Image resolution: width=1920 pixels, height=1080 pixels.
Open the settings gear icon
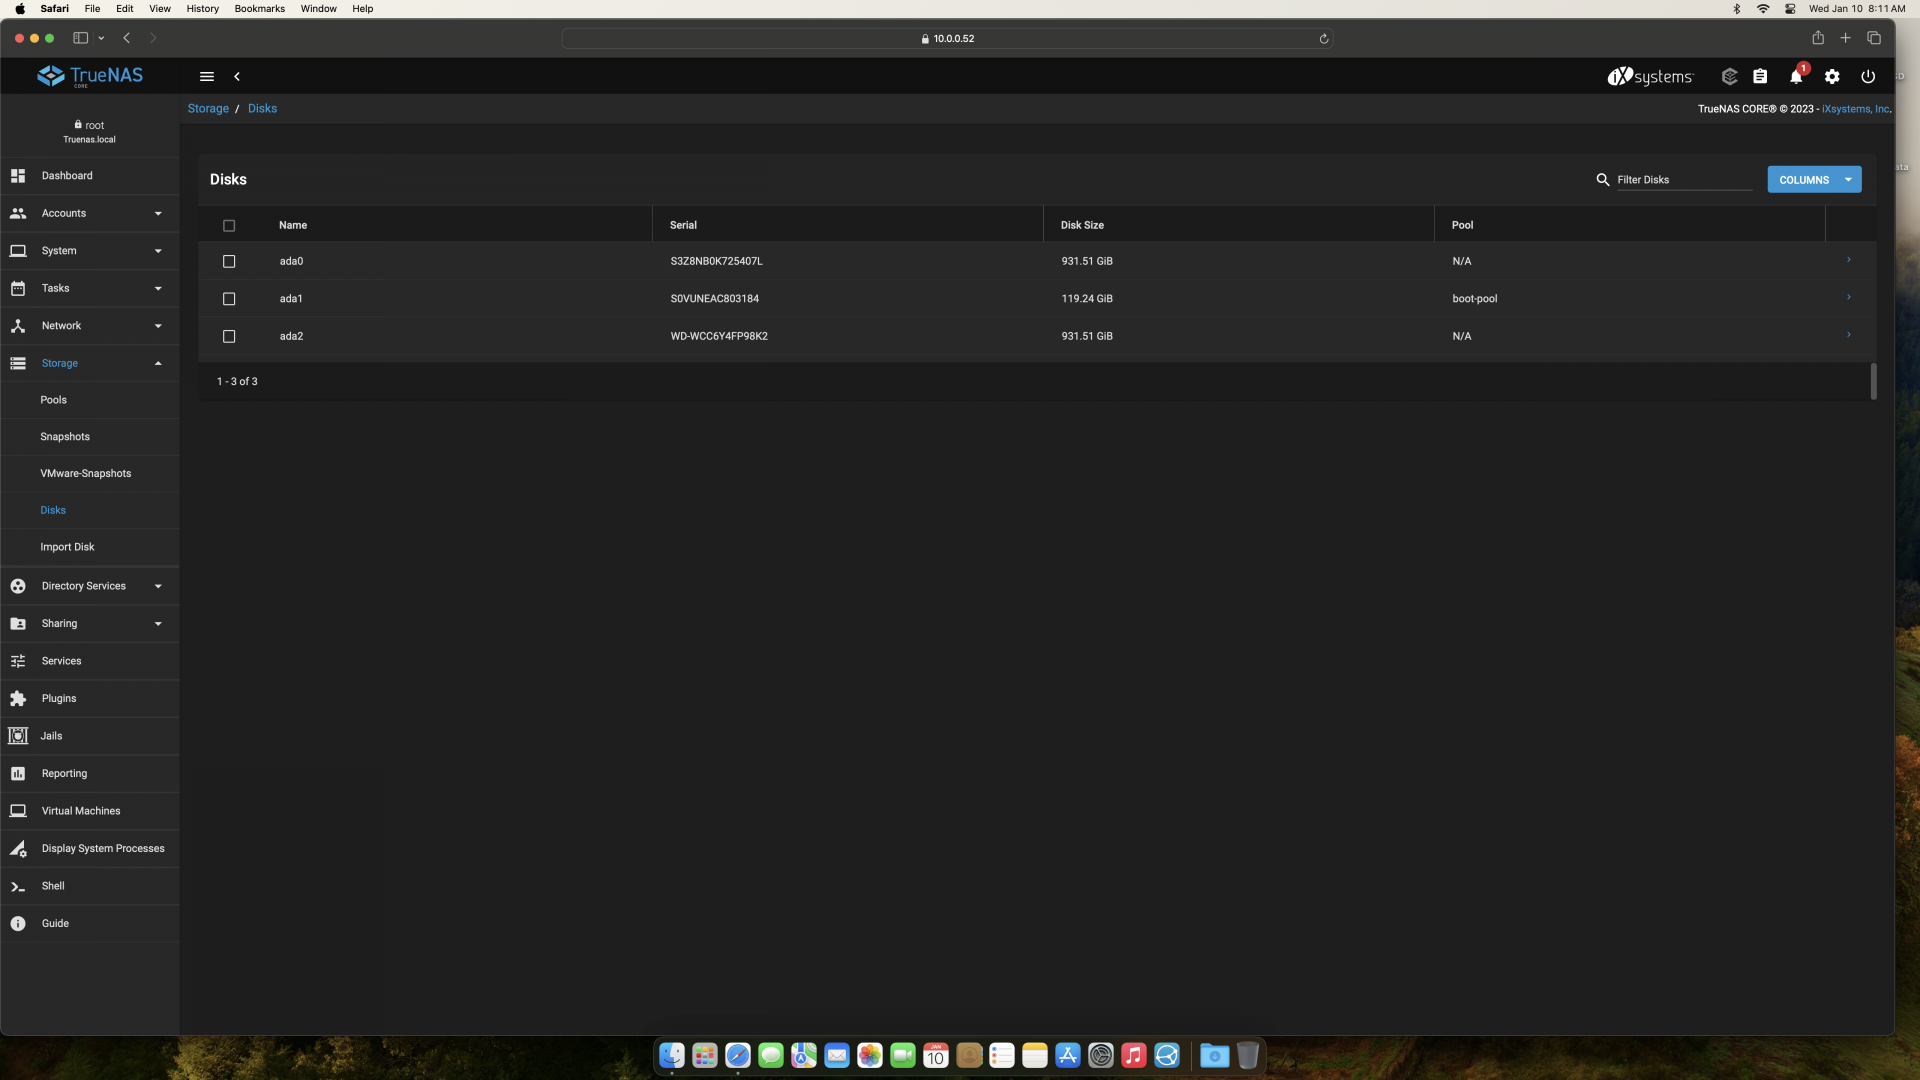pyautogui.click(x=1832, y=76)
